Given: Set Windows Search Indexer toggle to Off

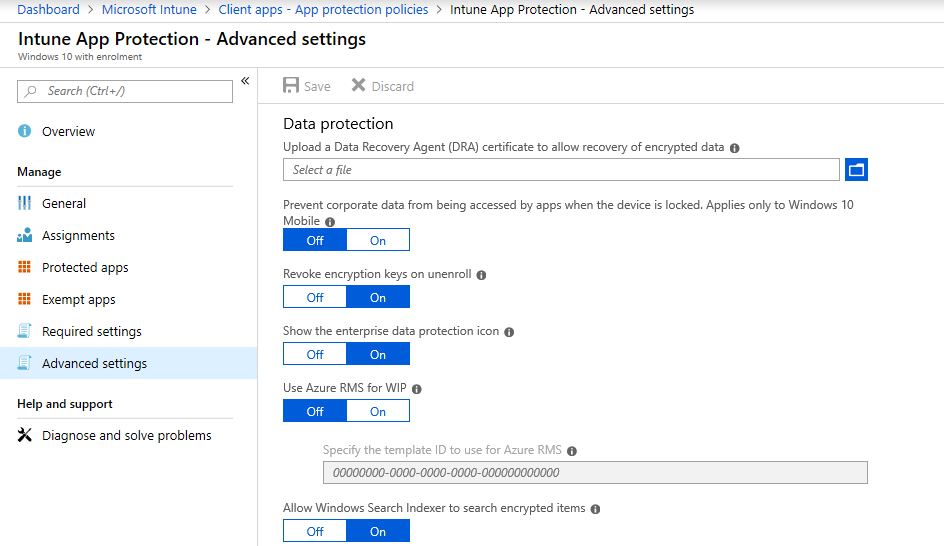Looking at the screenshot, I should pos(315,531).
